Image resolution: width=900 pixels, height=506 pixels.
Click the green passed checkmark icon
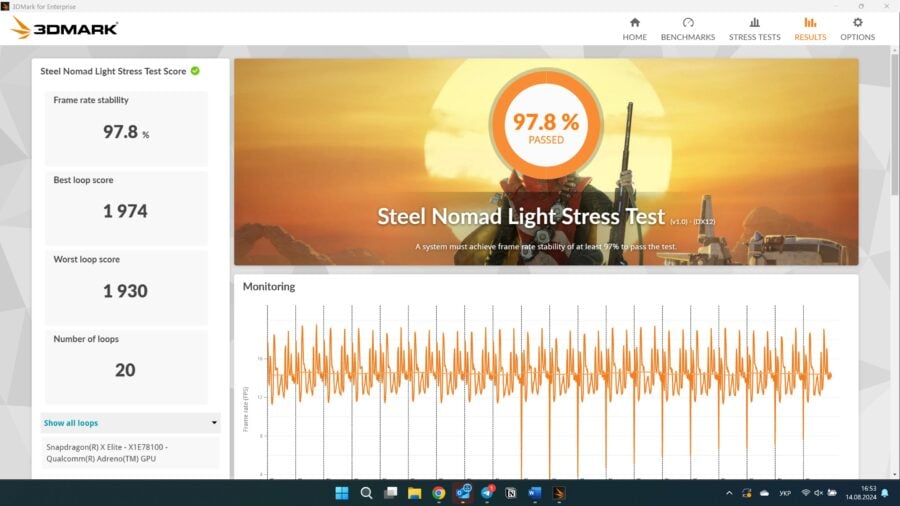click(x=195, y=71)
